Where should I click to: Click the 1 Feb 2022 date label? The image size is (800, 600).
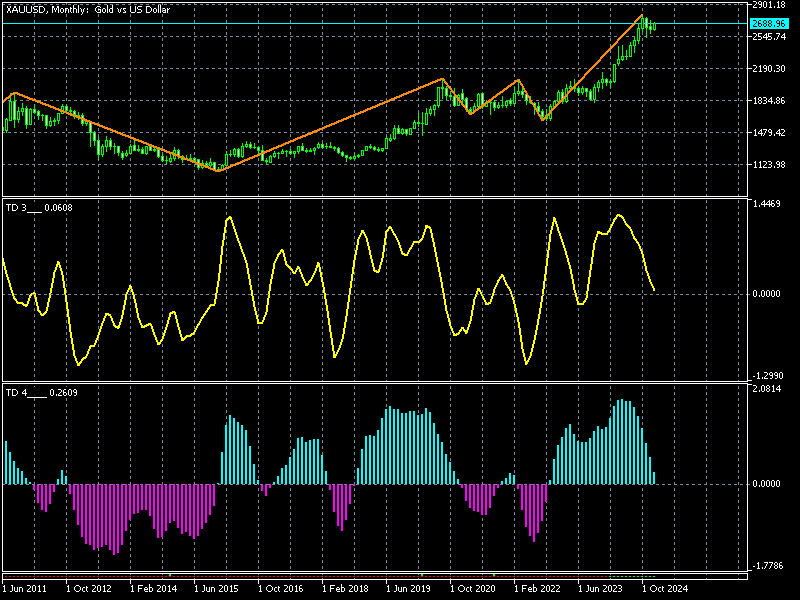click(x=537, y=588)
